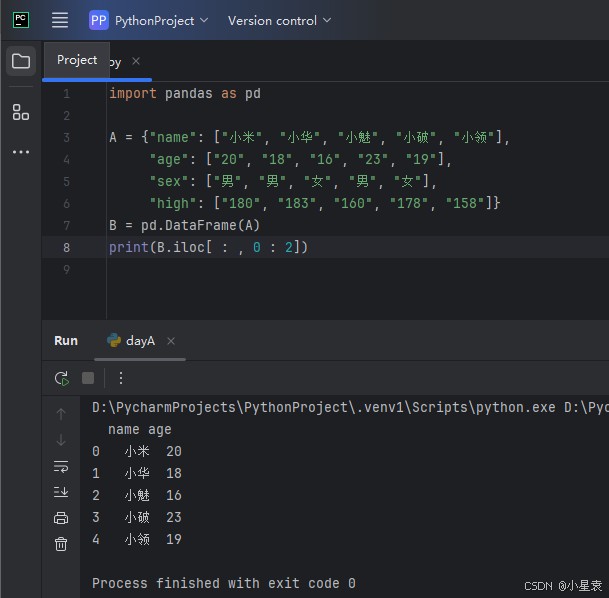This screenshot has width=609, height=598.
Task: Expand the PythonProject dropdown
Action: click(150, 20)
